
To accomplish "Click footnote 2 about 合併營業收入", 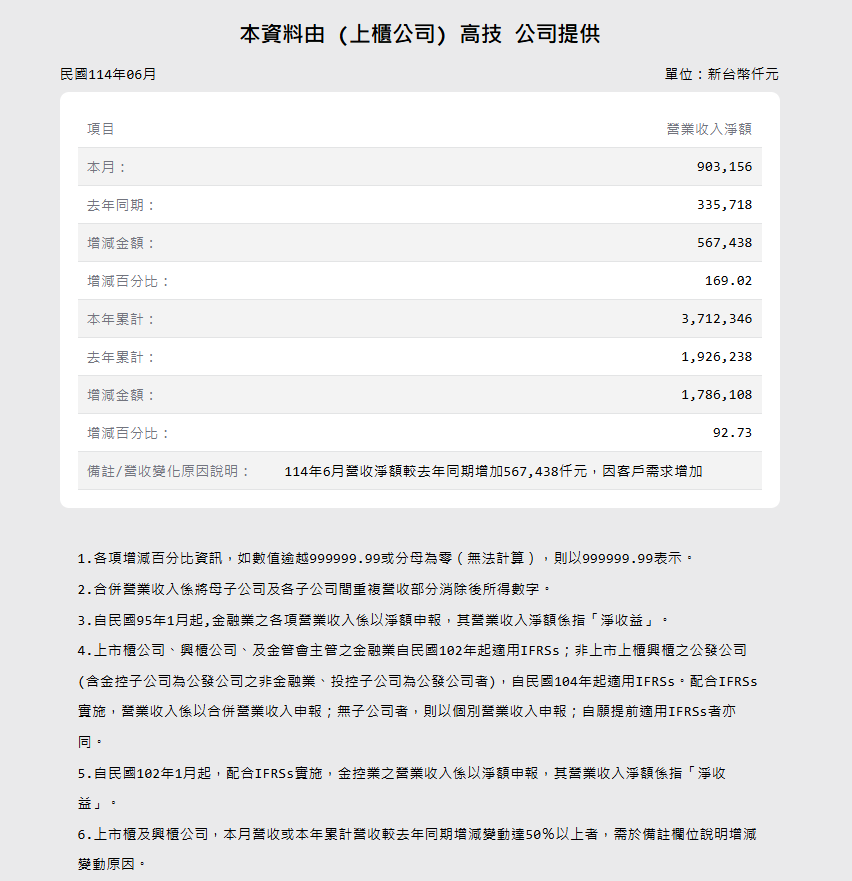I will [x=314, y=589].
